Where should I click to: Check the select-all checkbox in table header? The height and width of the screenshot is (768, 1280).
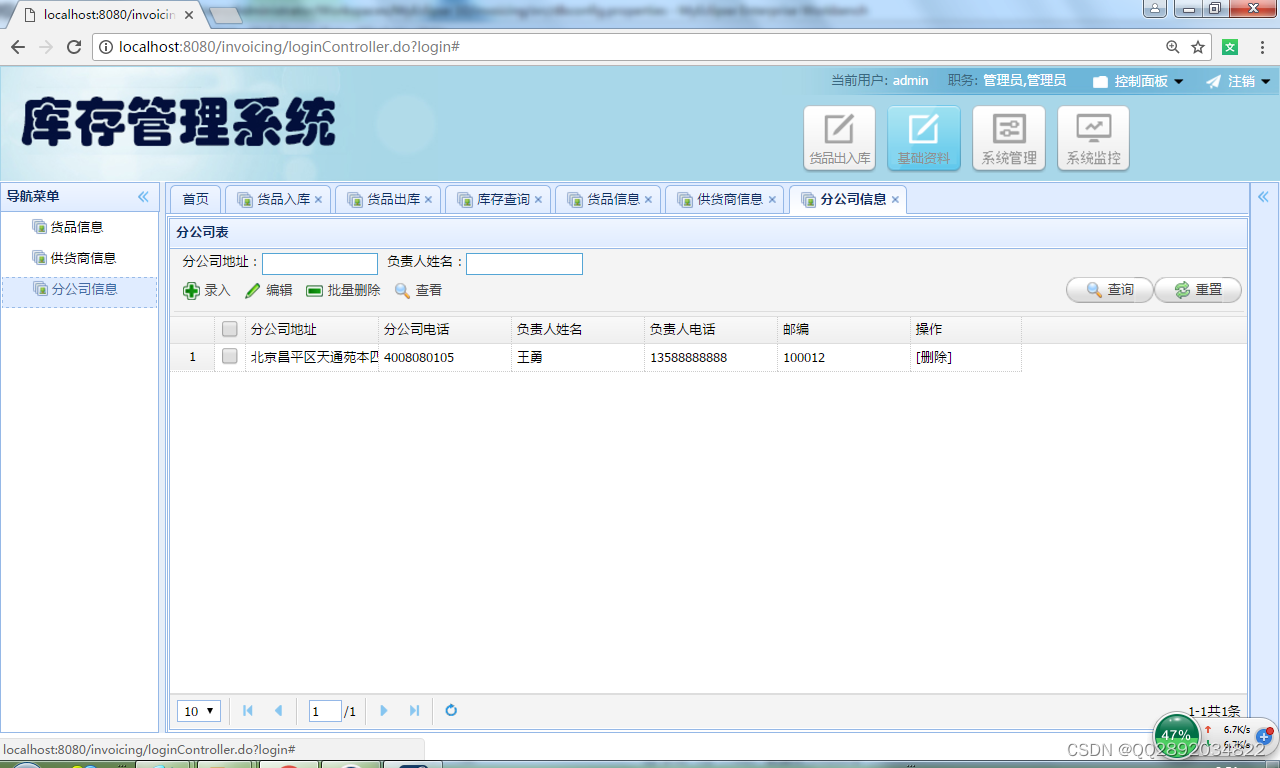(229, 328)
